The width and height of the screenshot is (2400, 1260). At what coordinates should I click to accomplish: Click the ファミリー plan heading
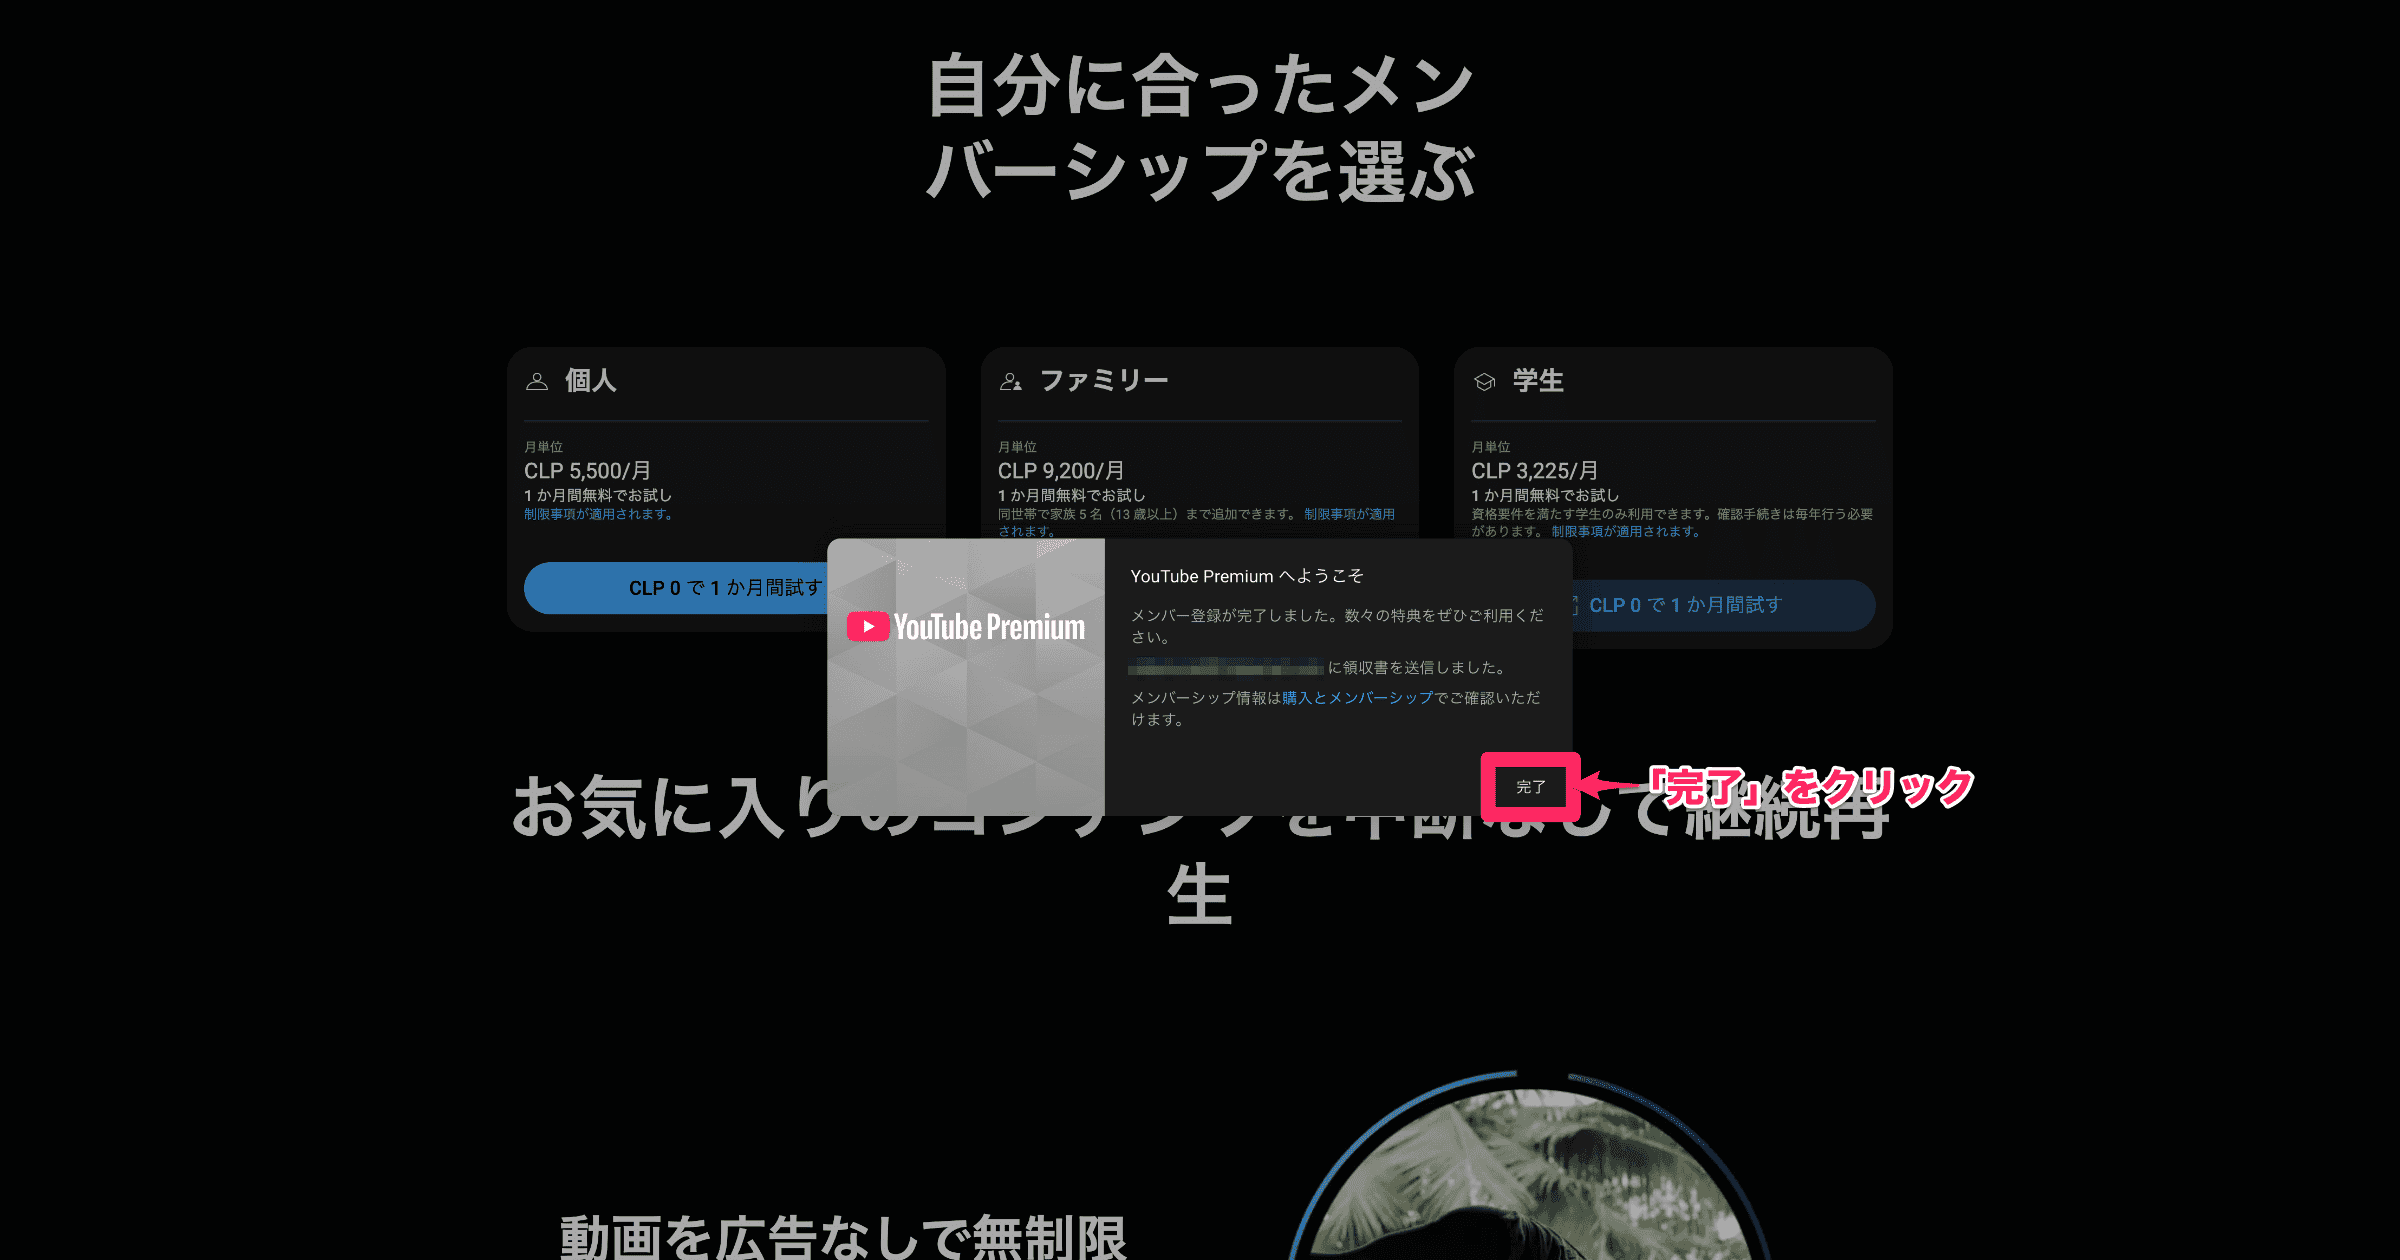click(1104, 381)
